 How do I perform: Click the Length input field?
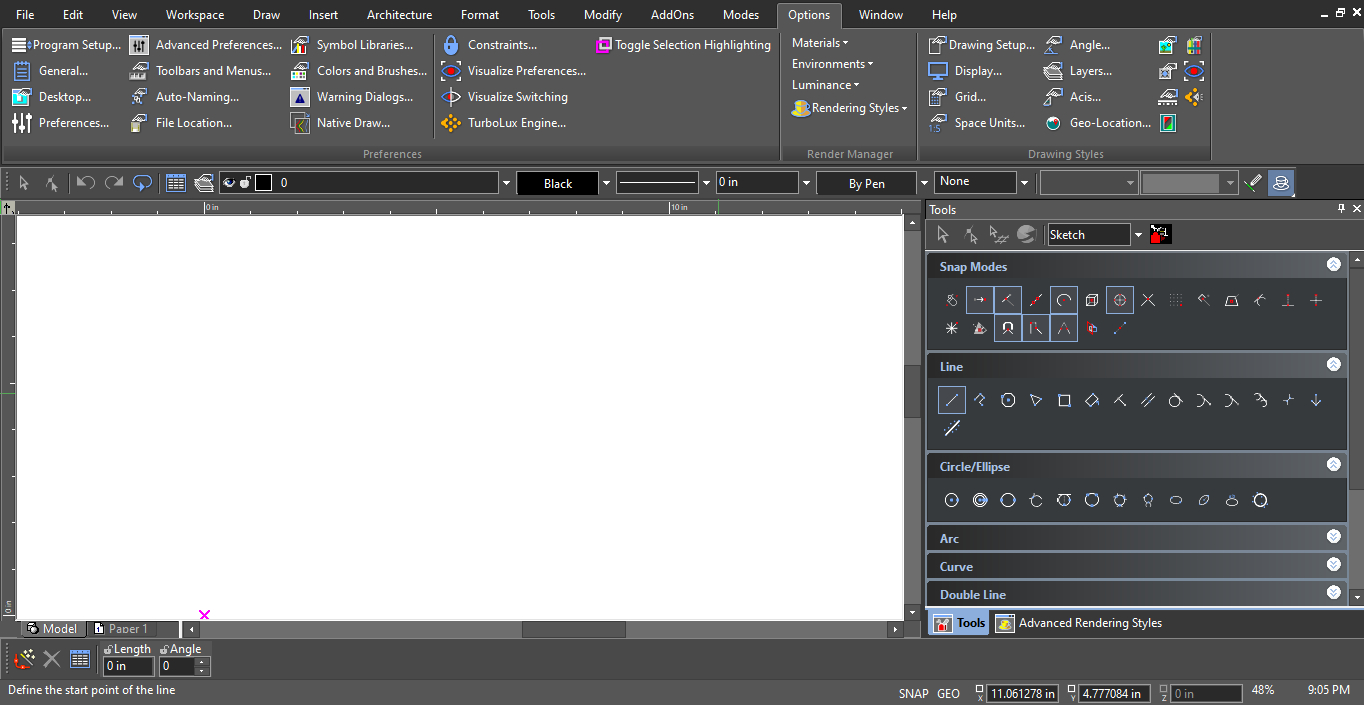point(128,666)
